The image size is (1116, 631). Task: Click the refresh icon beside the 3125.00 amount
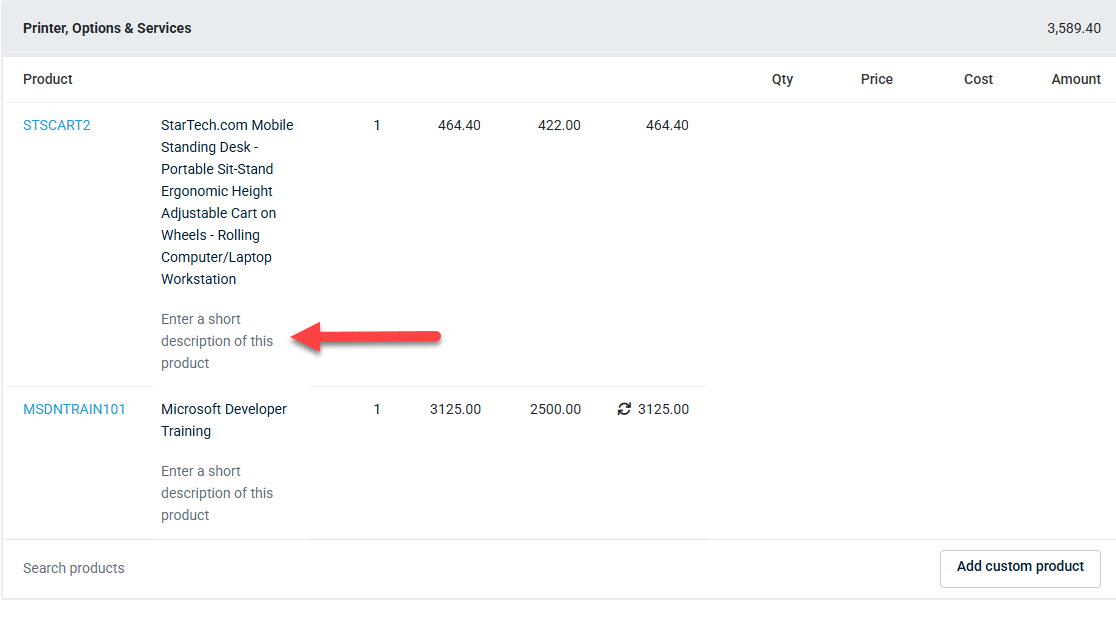pyautogui.click(x=624, y=409)
